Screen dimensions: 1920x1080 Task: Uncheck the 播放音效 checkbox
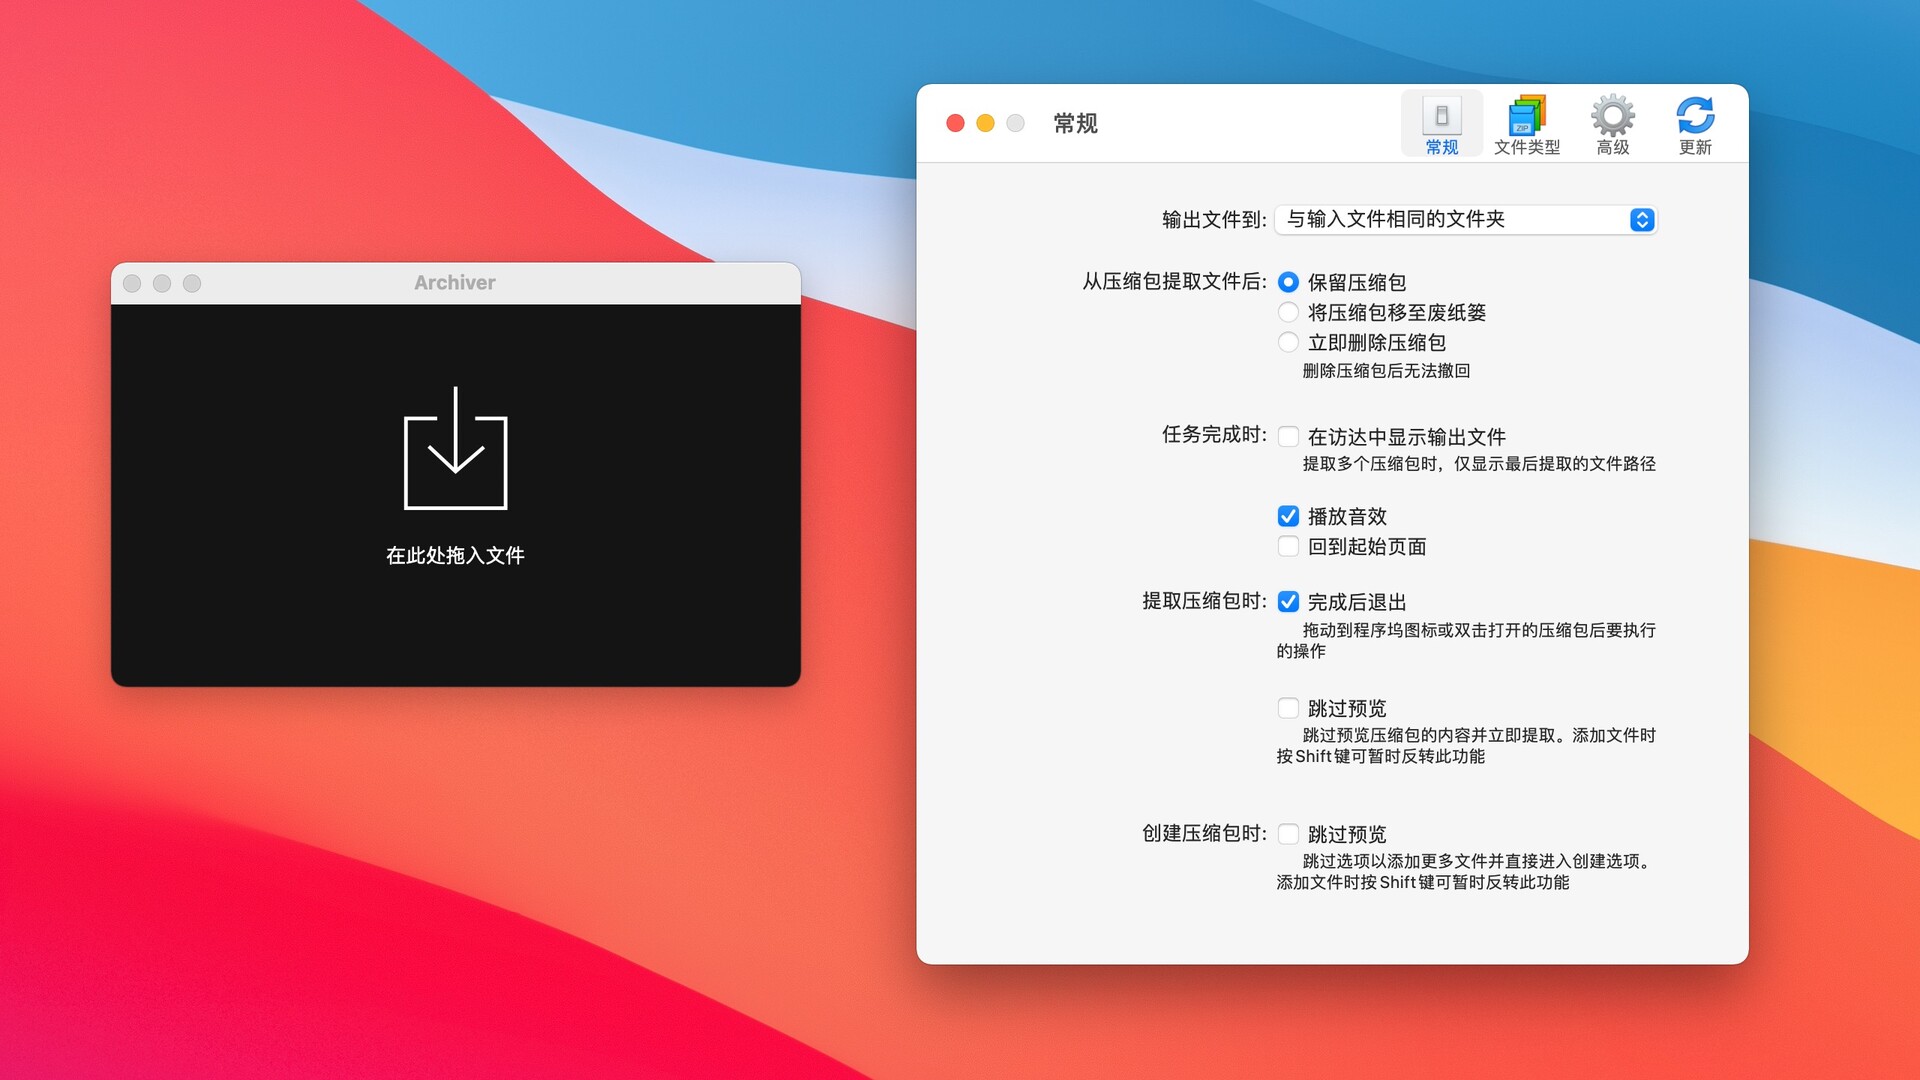click(1288, 516)
